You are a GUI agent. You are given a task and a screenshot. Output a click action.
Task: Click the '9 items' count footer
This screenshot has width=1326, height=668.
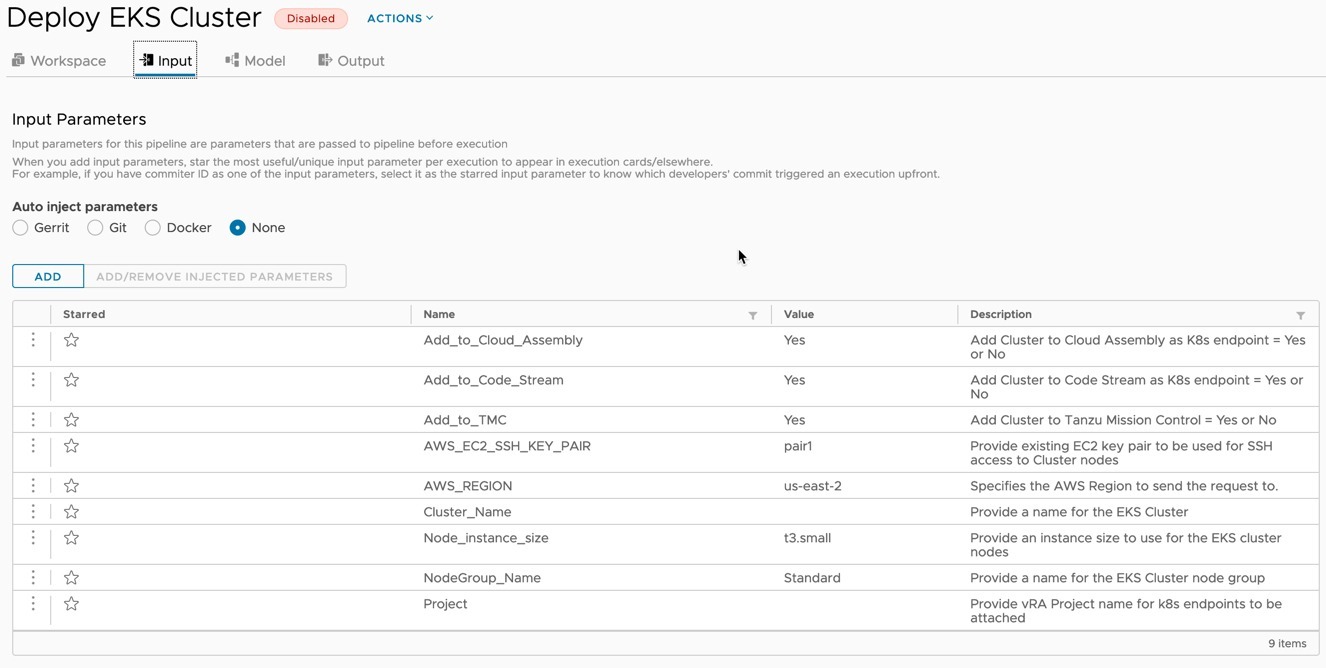pyautogui.click(x=1287, y=643)
